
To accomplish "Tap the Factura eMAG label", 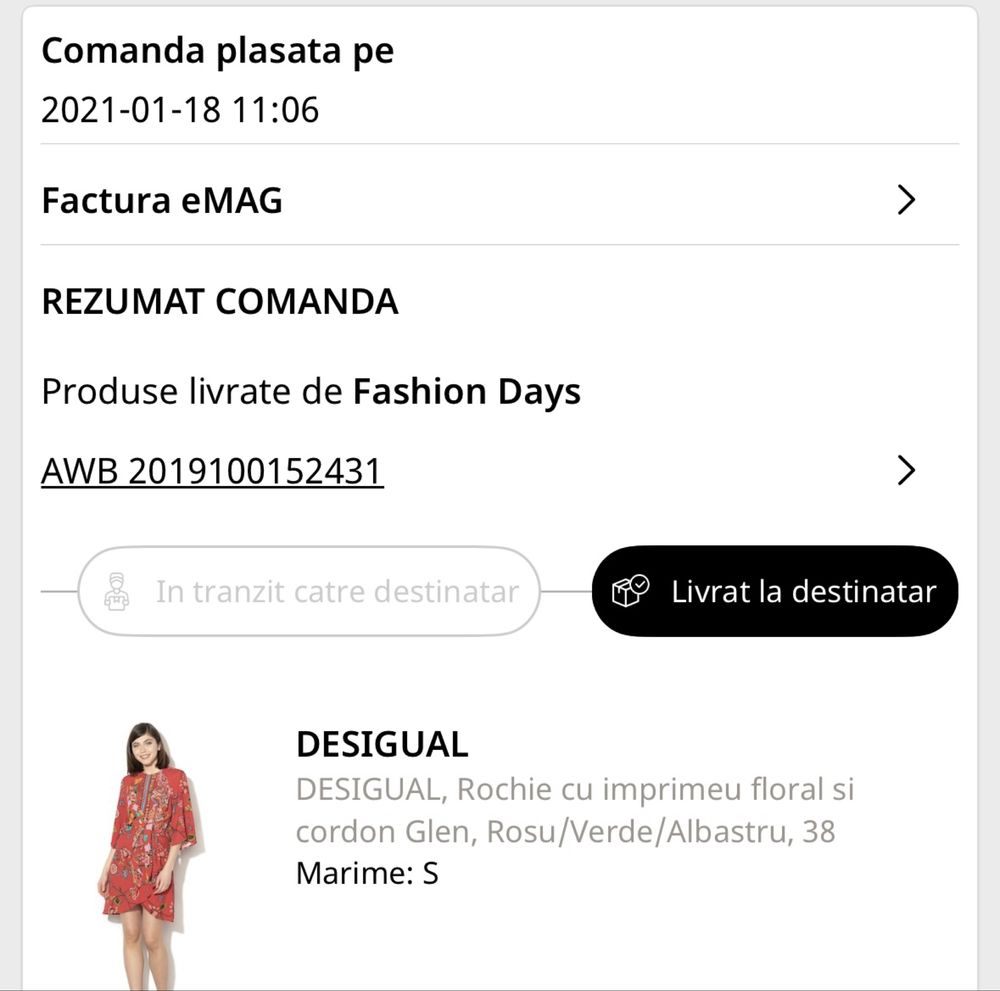I will click(162, 200).
